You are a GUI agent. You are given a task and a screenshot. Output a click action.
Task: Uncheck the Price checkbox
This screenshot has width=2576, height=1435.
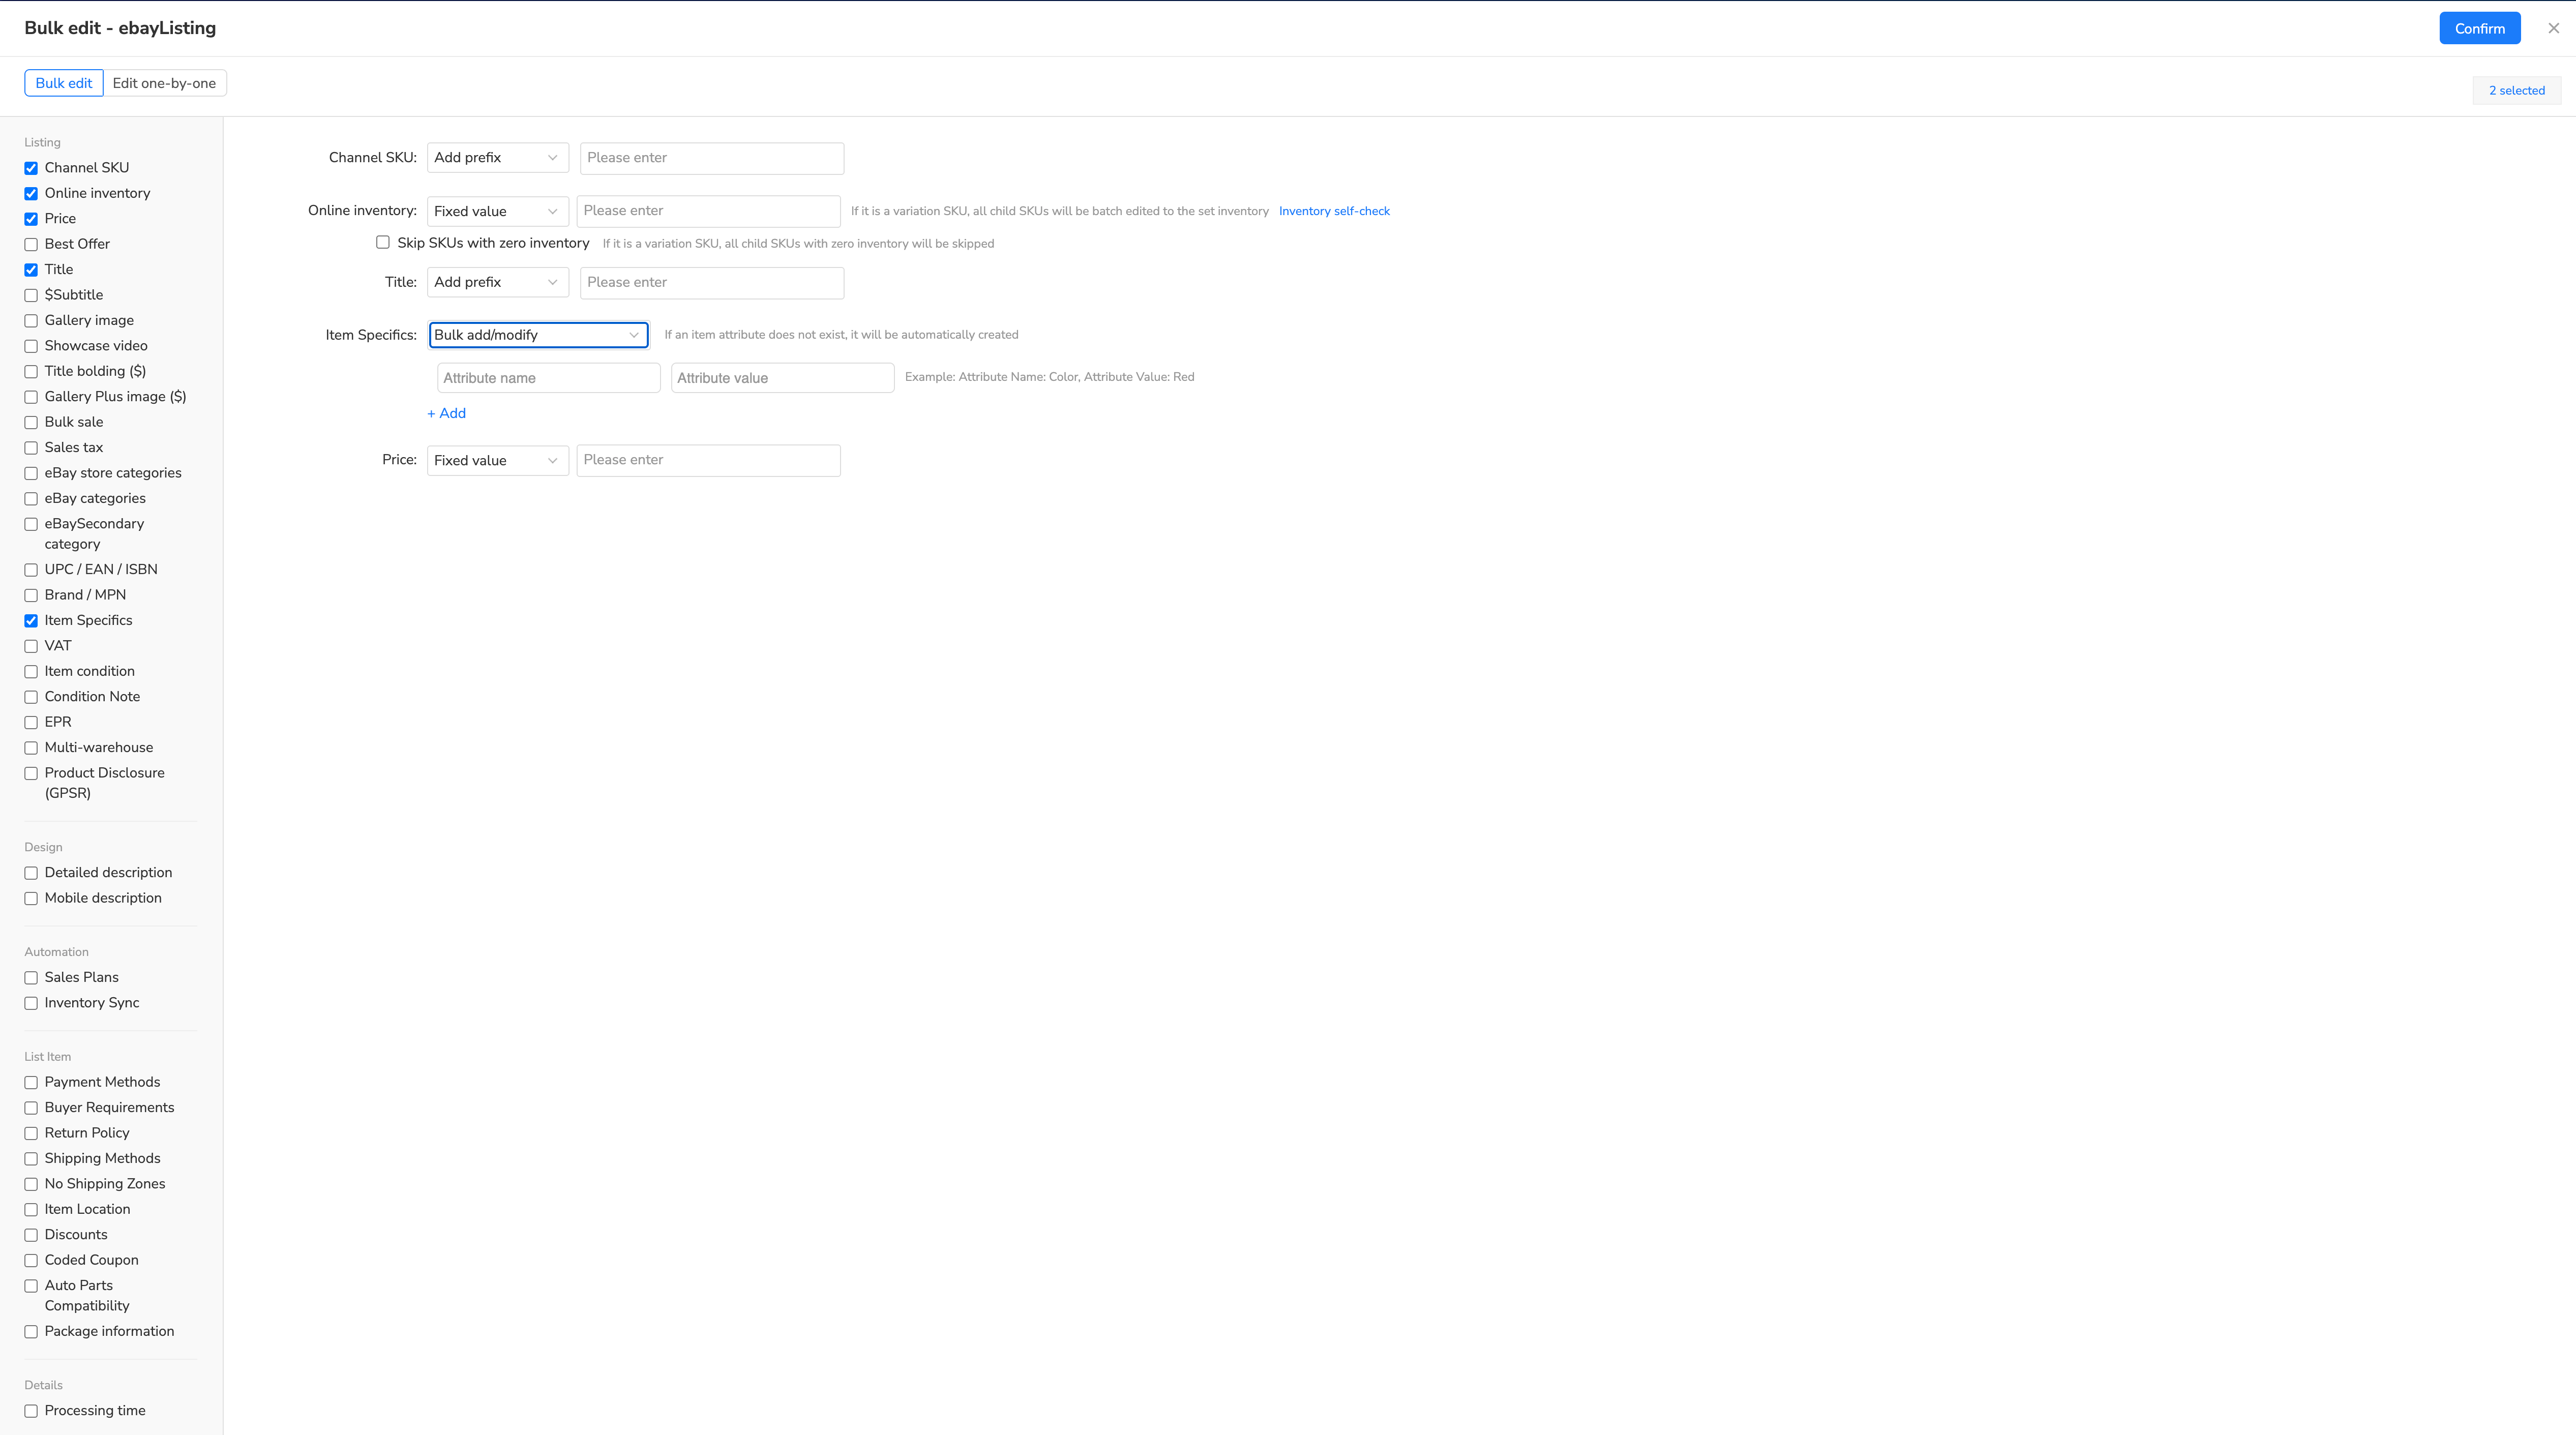(x=31, y=219)
